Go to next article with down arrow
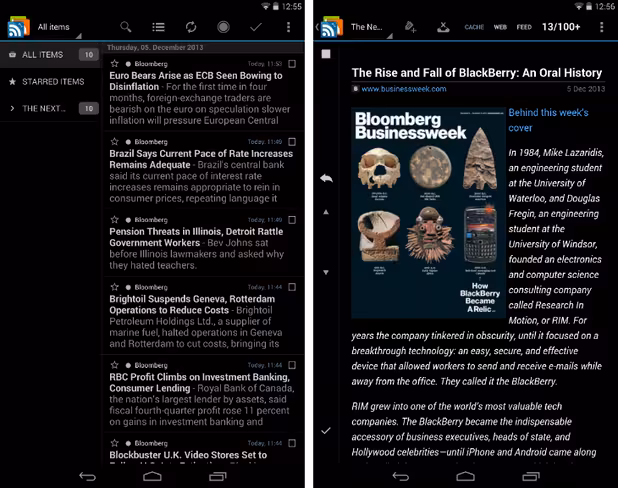 pos(326,272)
